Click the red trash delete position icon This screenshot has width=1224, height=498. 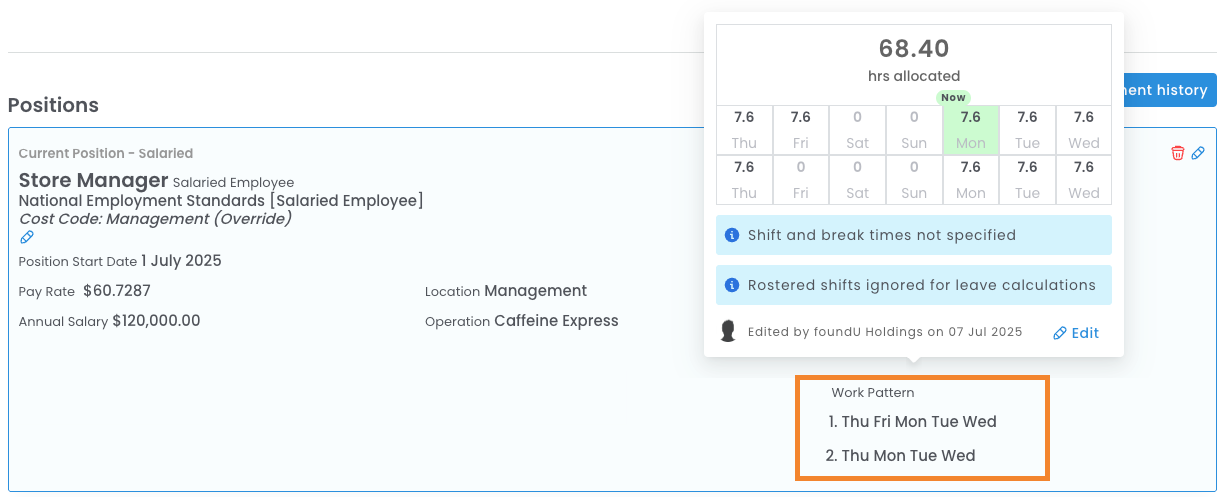click(1177, 153)
